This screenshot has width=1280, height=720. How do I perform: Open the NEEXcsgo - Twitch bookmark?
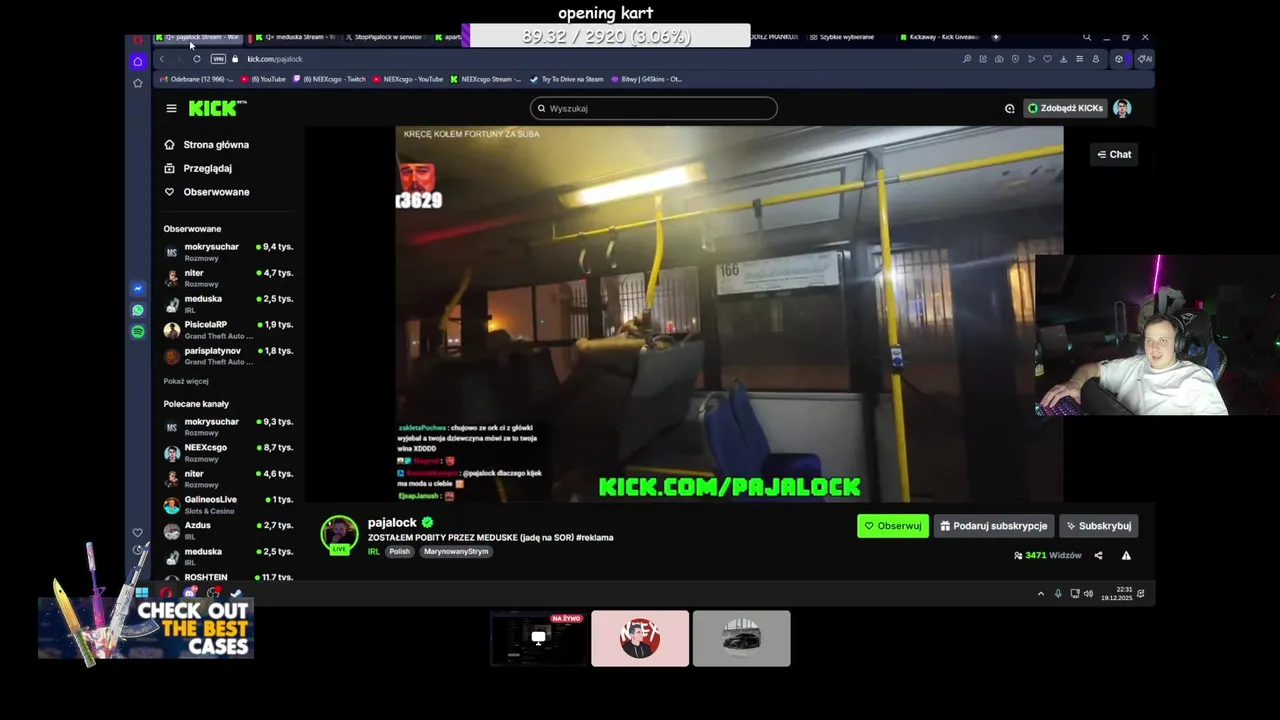tap(330, 79)
